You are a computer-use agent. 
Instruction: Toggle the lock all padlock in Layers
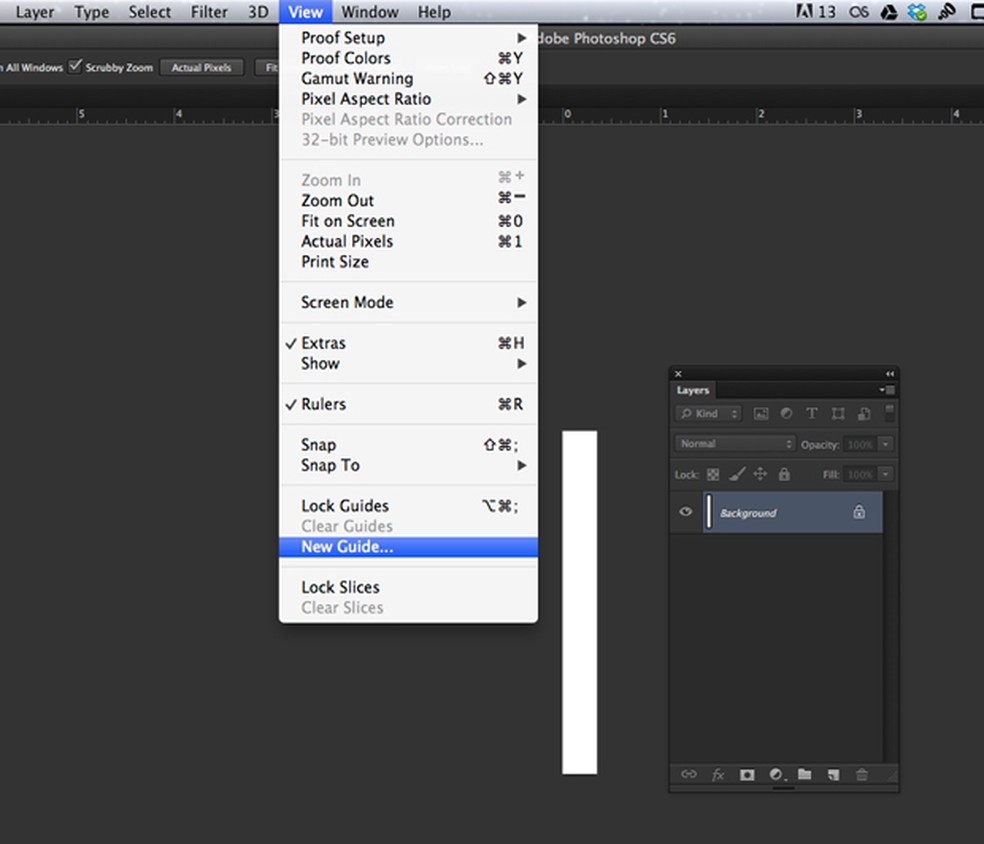pyautogui.click(x=784, y=475)
